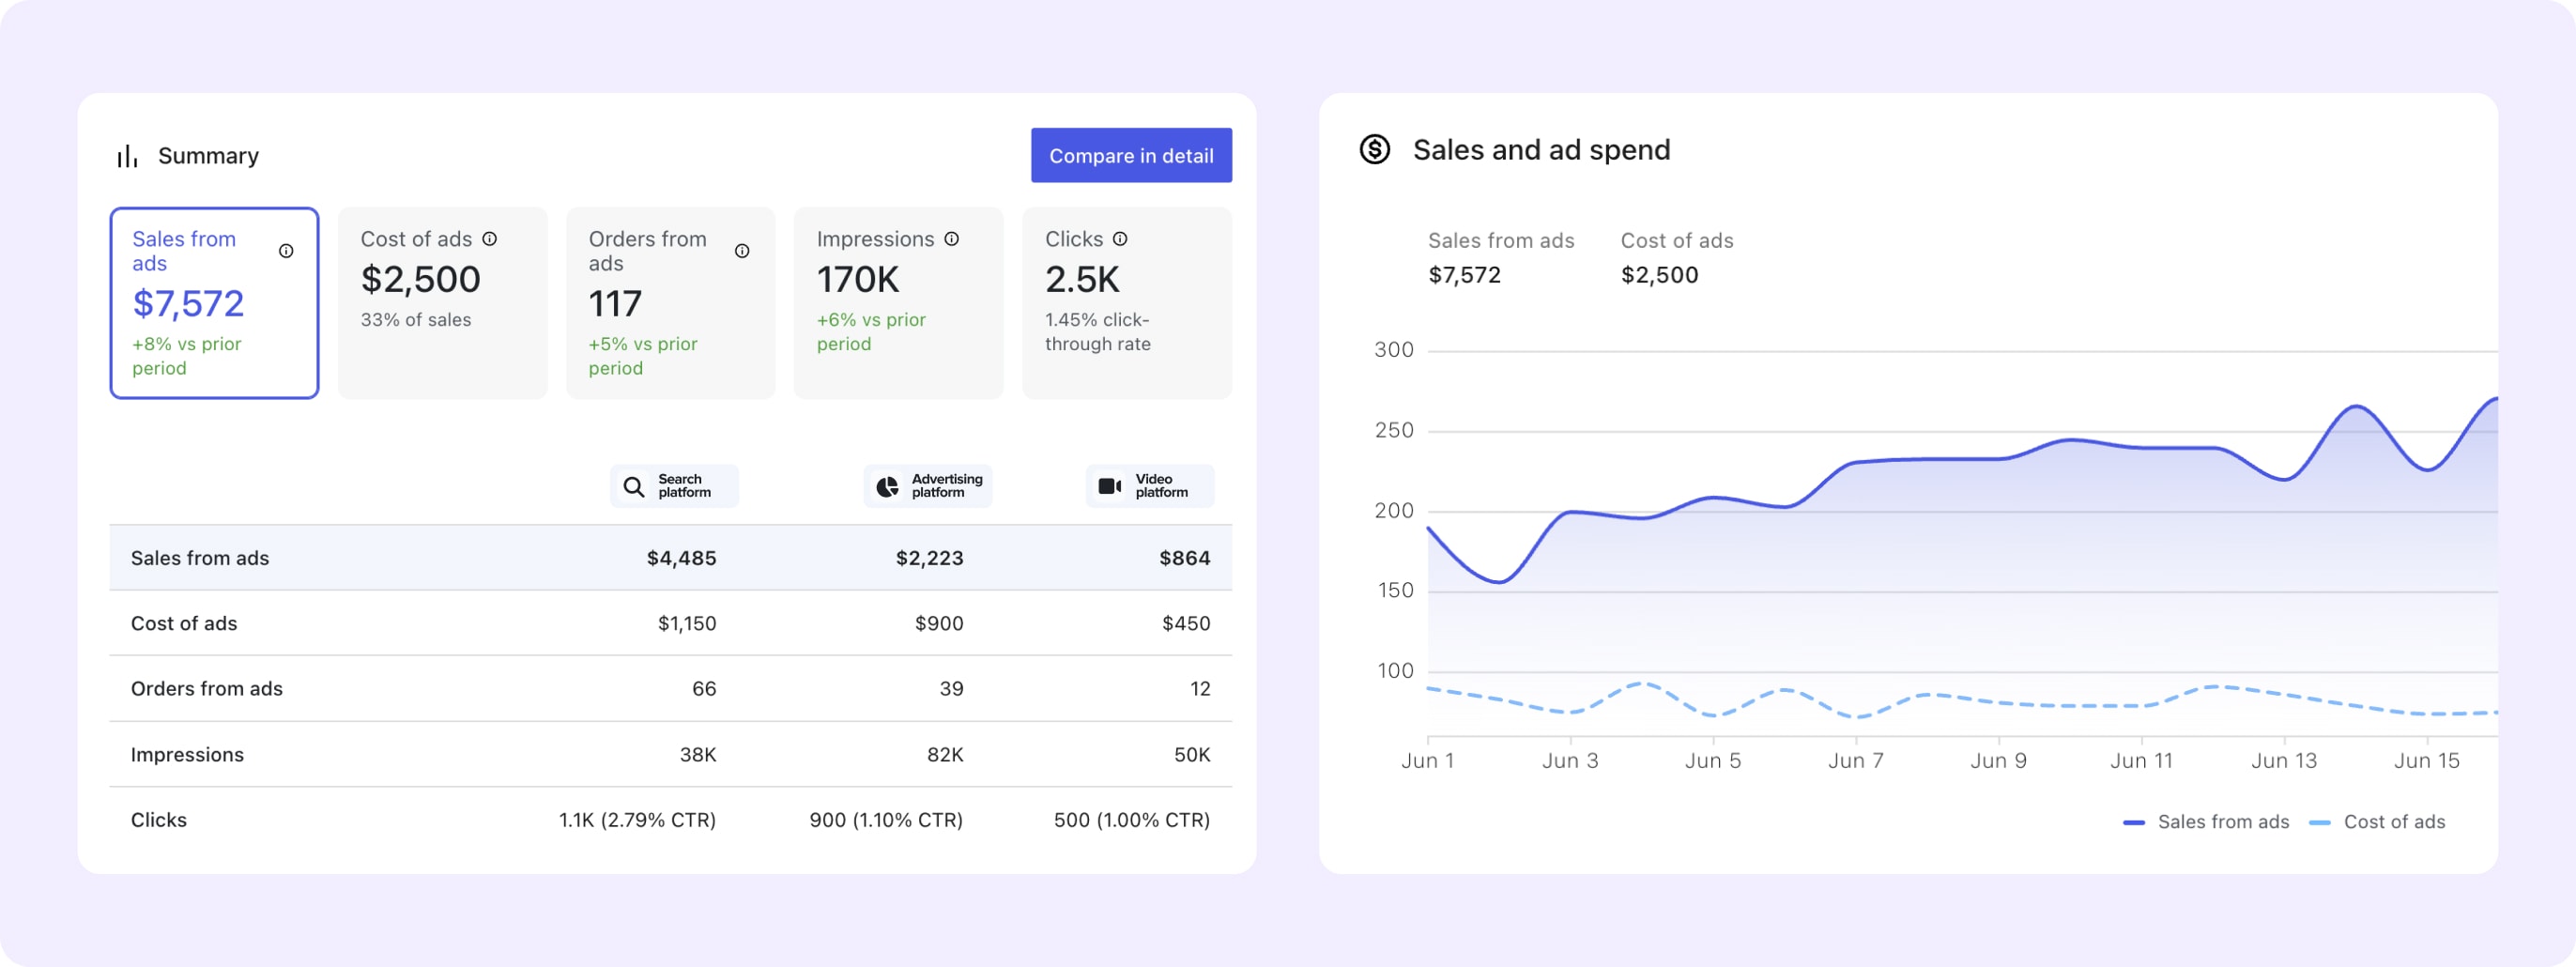Select the Sales from ads summary card
2576x967 pixels.
click(214, 303)
